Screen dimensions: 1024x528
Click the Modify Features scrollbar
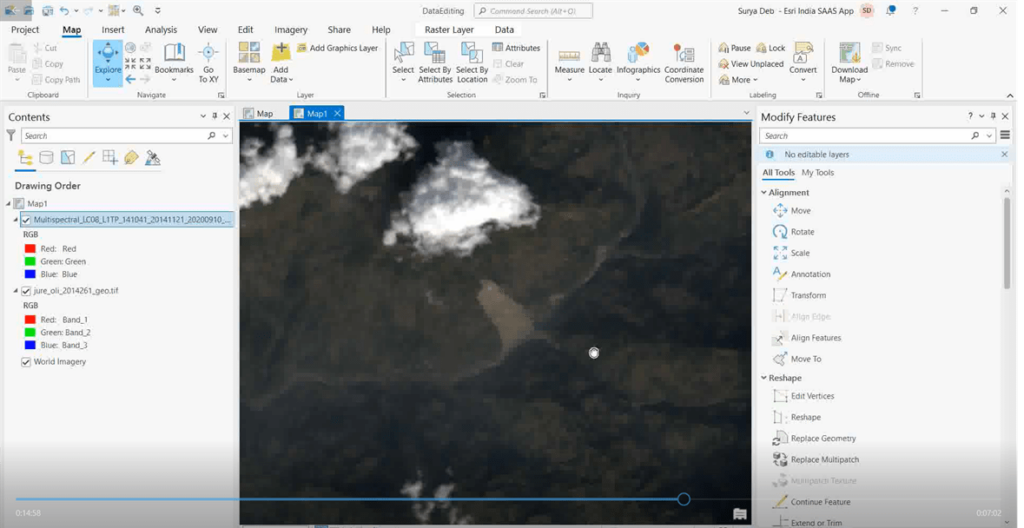pyautogui.click(x=1006, y=242)
